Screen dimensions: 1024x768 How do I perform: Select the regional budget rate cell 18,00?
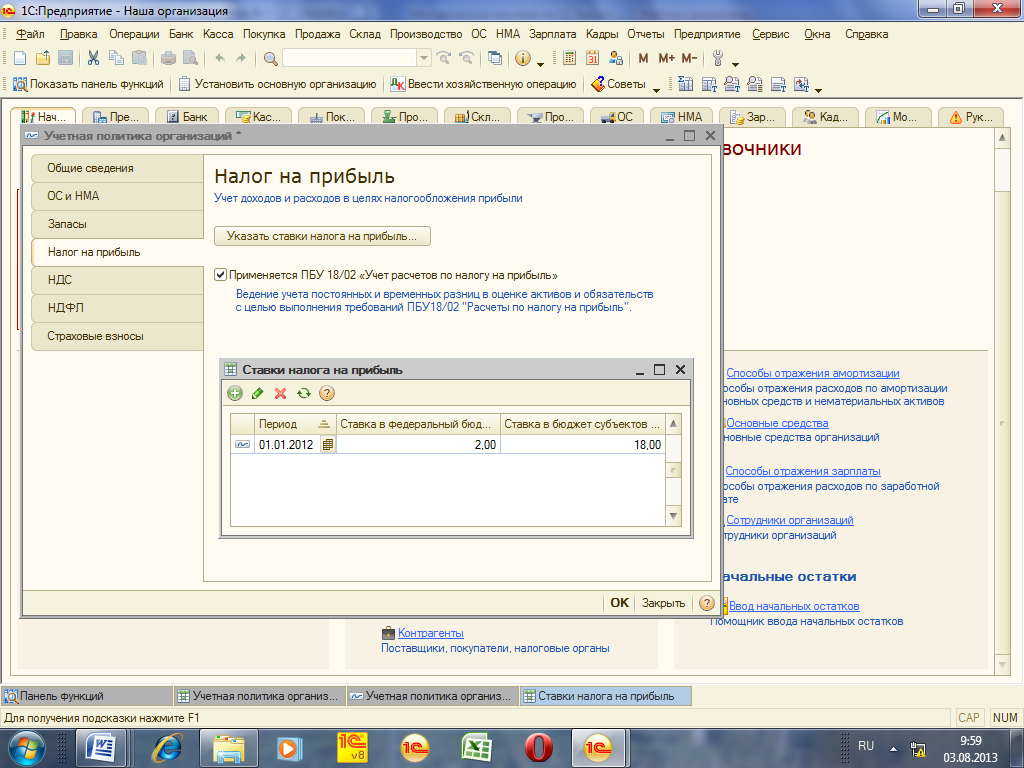click(x=583, y=445)
